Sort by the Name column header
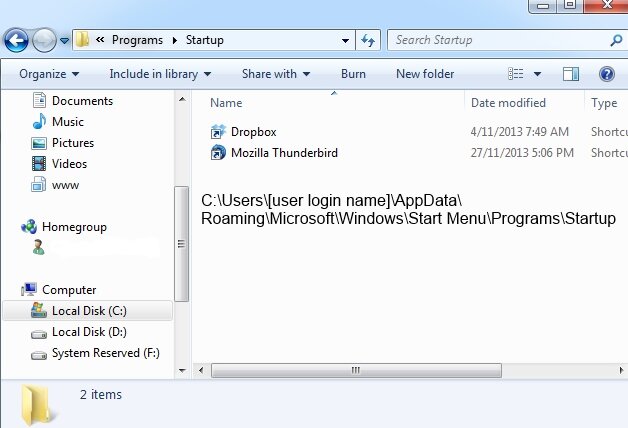 pos(226,103)
